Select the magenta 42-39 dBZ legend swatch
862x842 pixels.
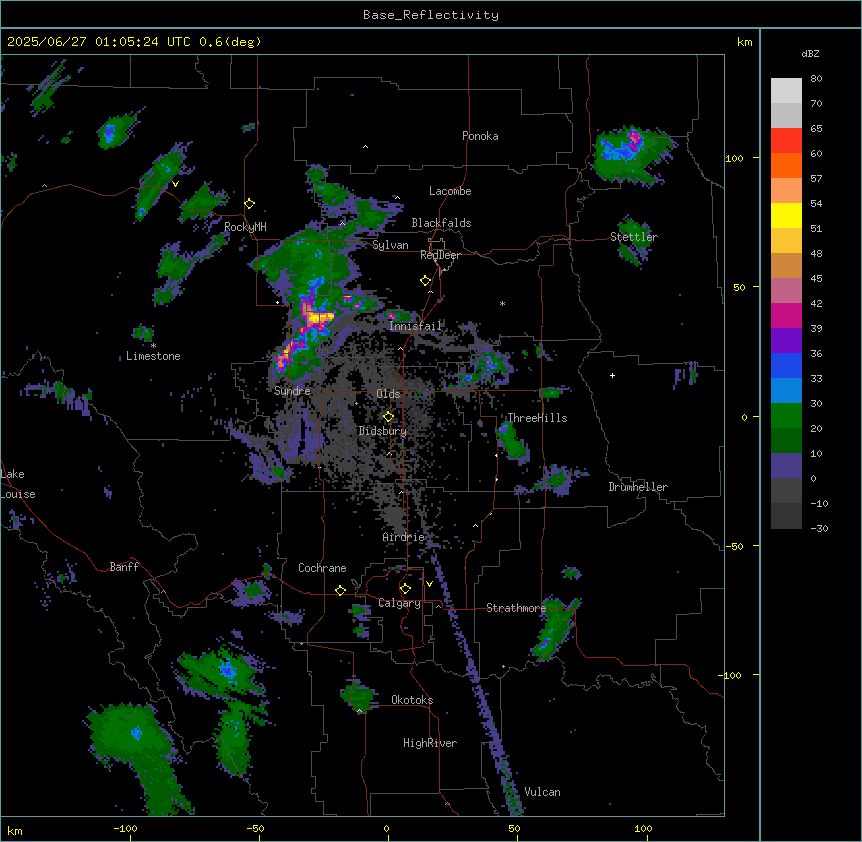pos(786,315)
